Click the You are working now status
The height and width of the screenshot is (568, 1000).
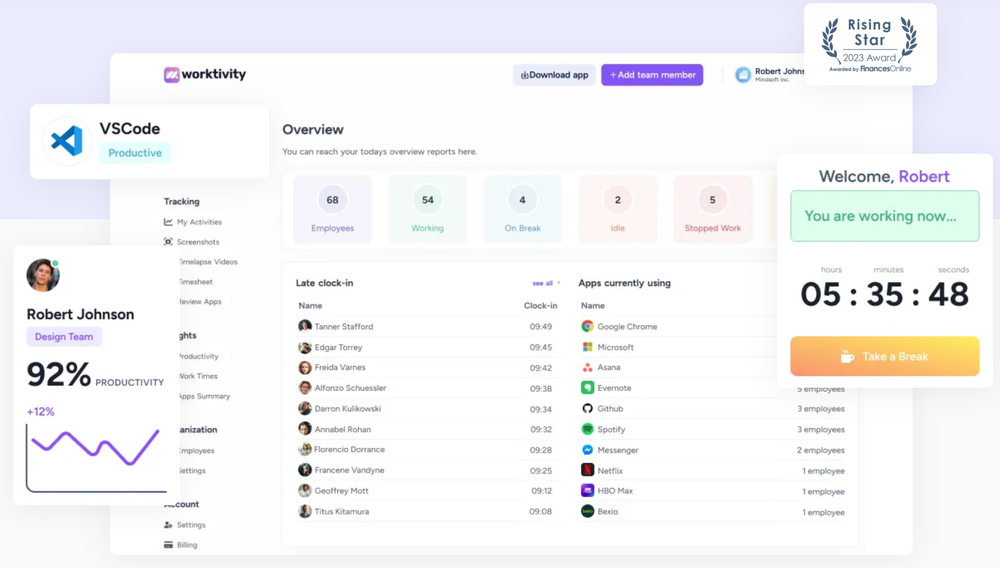(x=885, y=216)
